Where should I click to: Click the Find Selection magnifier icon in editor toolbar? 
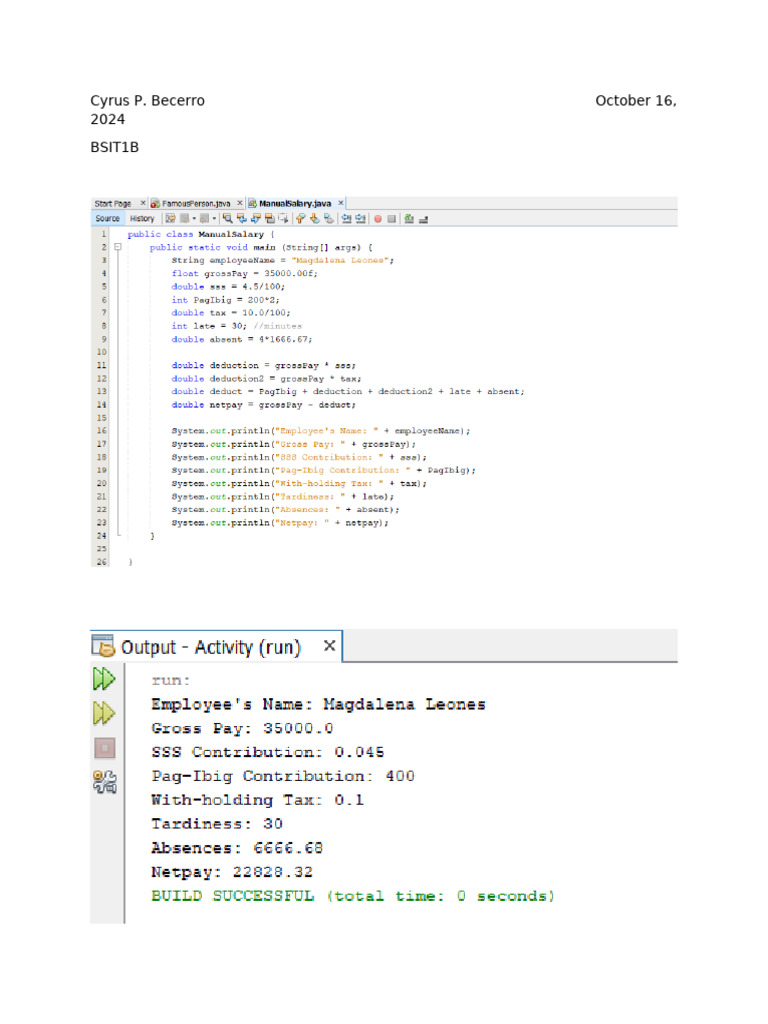[228, 218]
